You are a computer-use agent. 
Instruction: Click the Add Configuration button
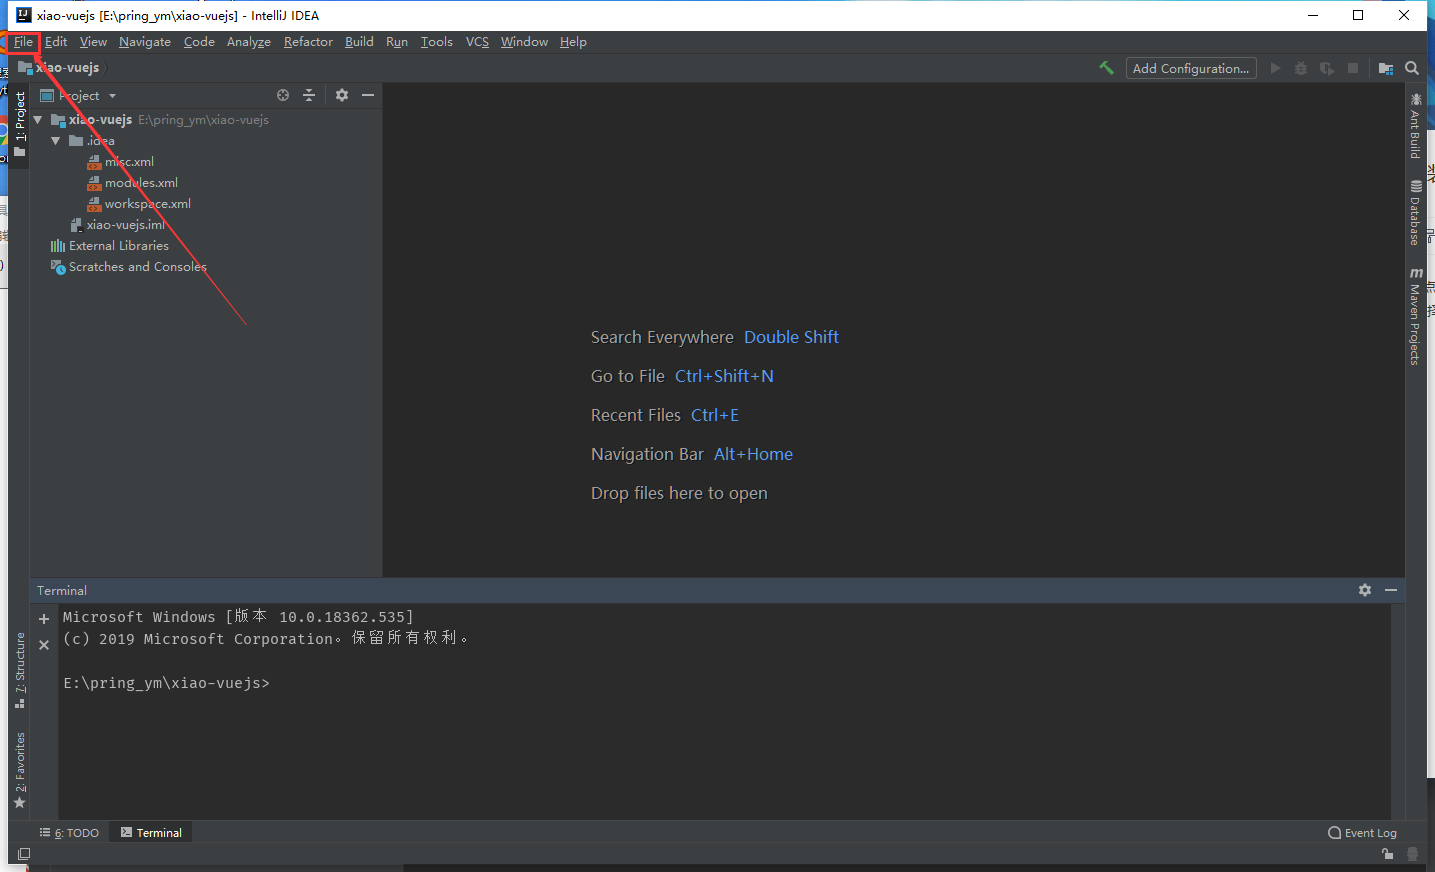[1190, 68]
